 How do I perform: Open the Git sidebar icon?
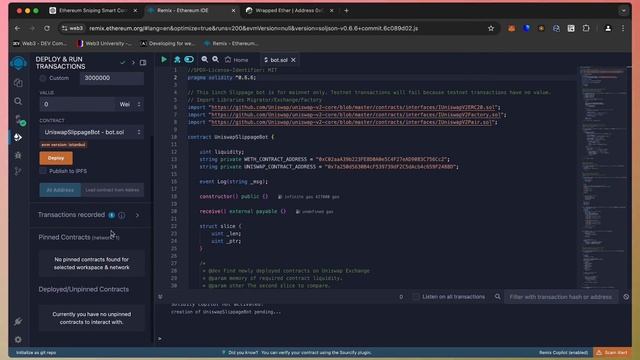tap(18, 171)
